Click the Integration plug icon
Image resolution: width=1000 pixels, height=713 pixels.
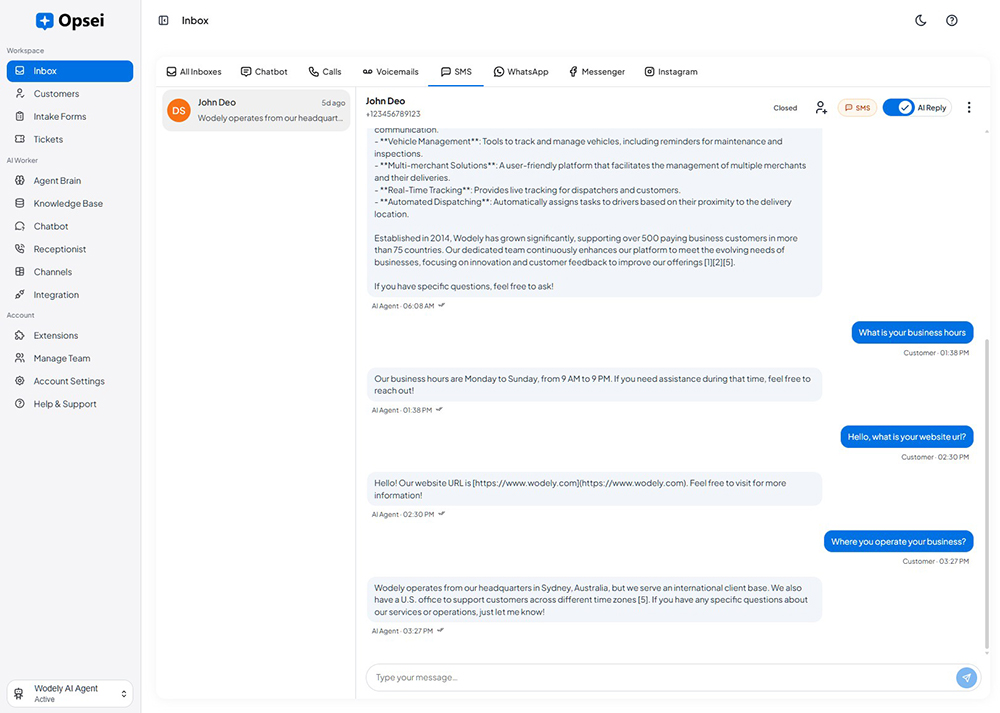20,295
